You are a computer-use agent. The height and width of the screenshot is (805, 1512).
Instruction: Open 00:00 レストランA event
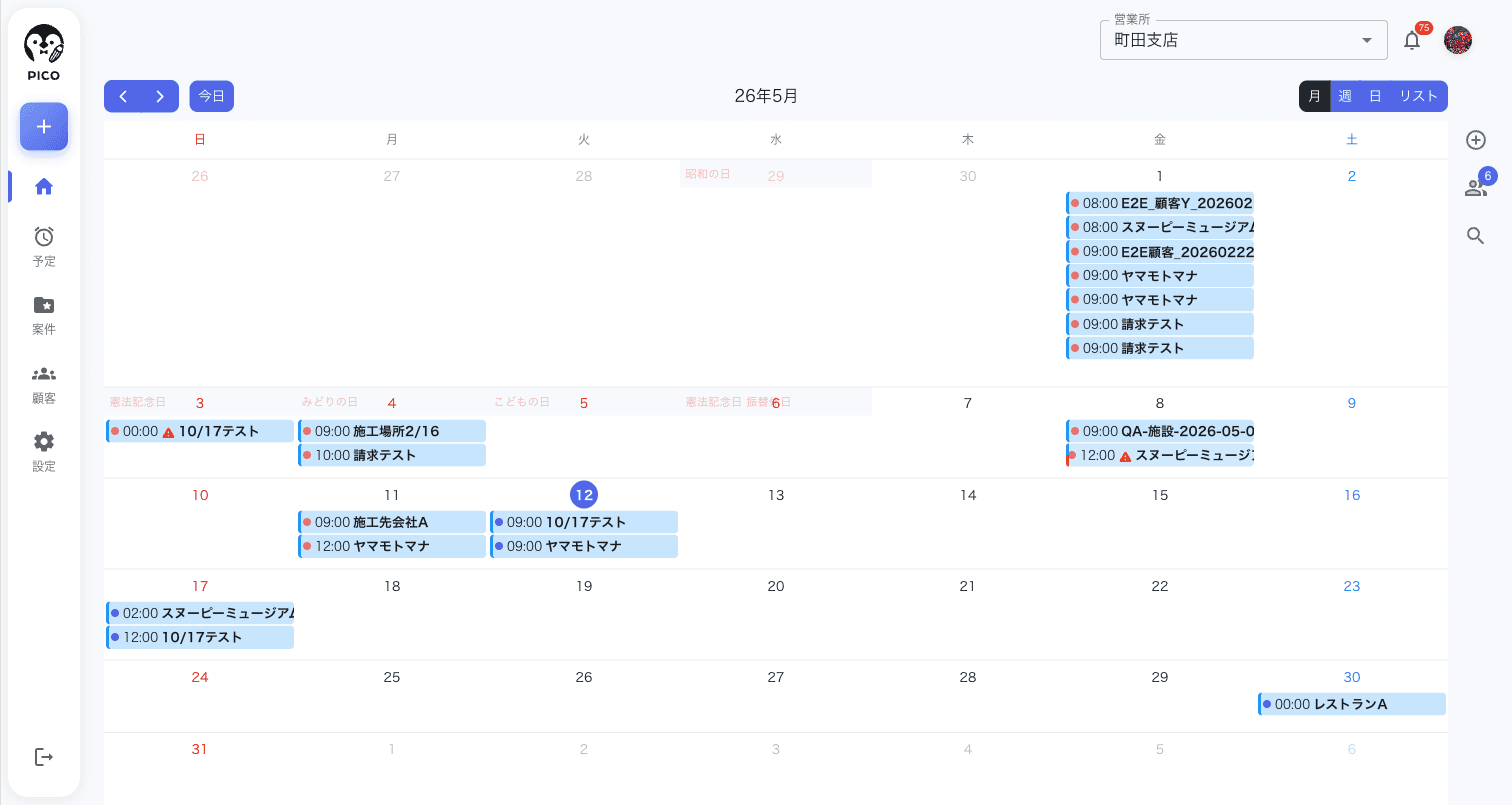click(x=1352, y=704)
